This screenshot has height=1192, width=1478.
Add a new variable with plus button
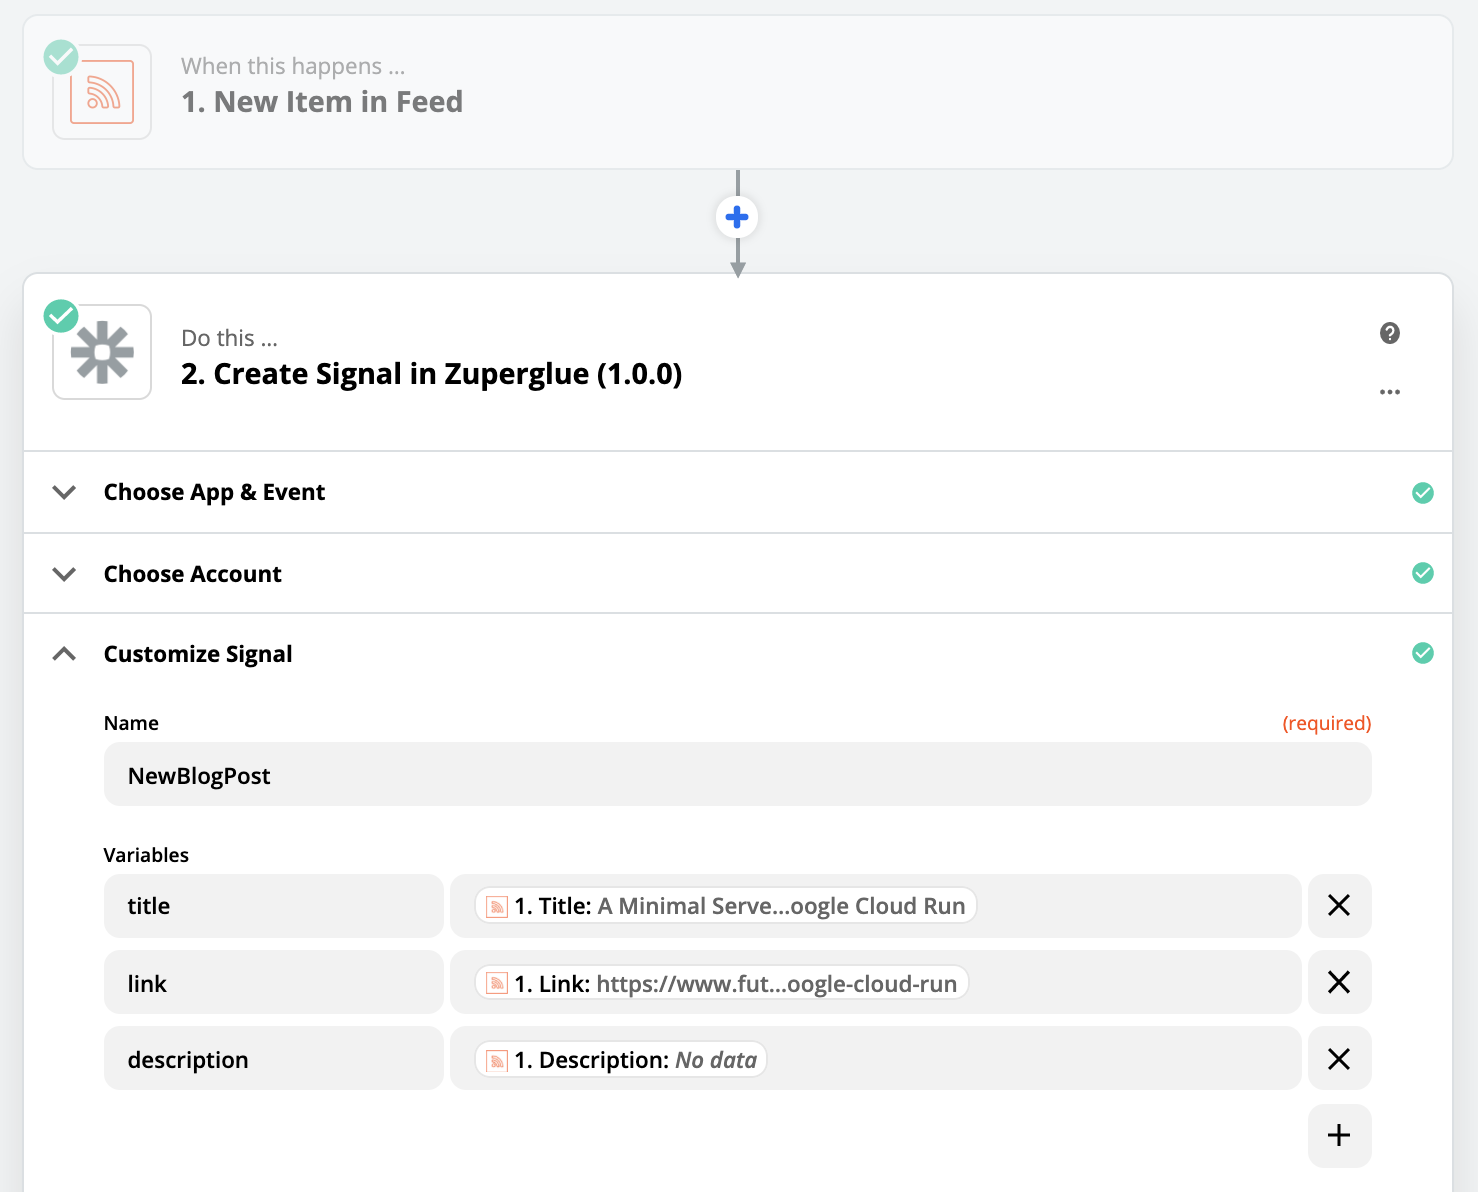tap(1339, 1136)
